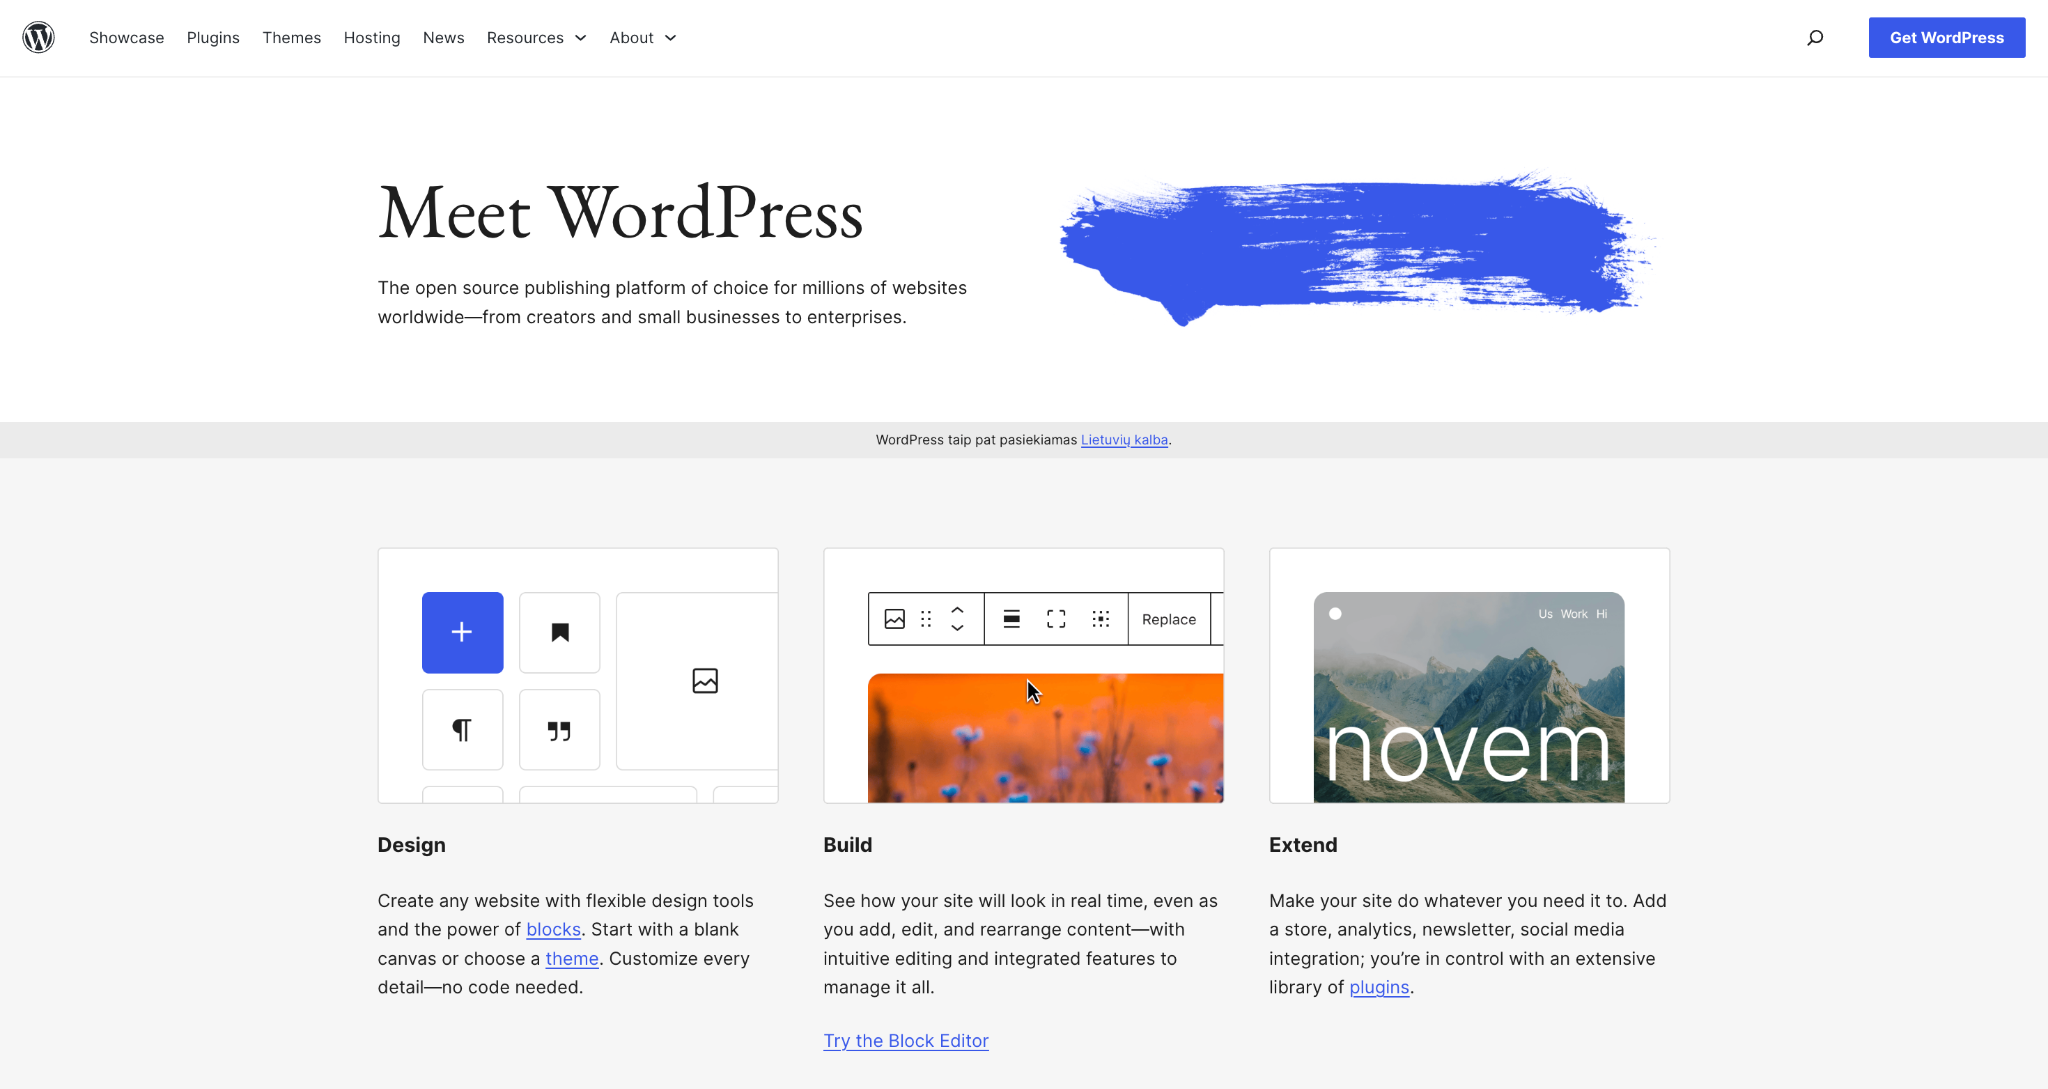The height and width of the screenshot is (1089, 2048).
Task: Follow the theme link in Design text
Action: (572, 959)
